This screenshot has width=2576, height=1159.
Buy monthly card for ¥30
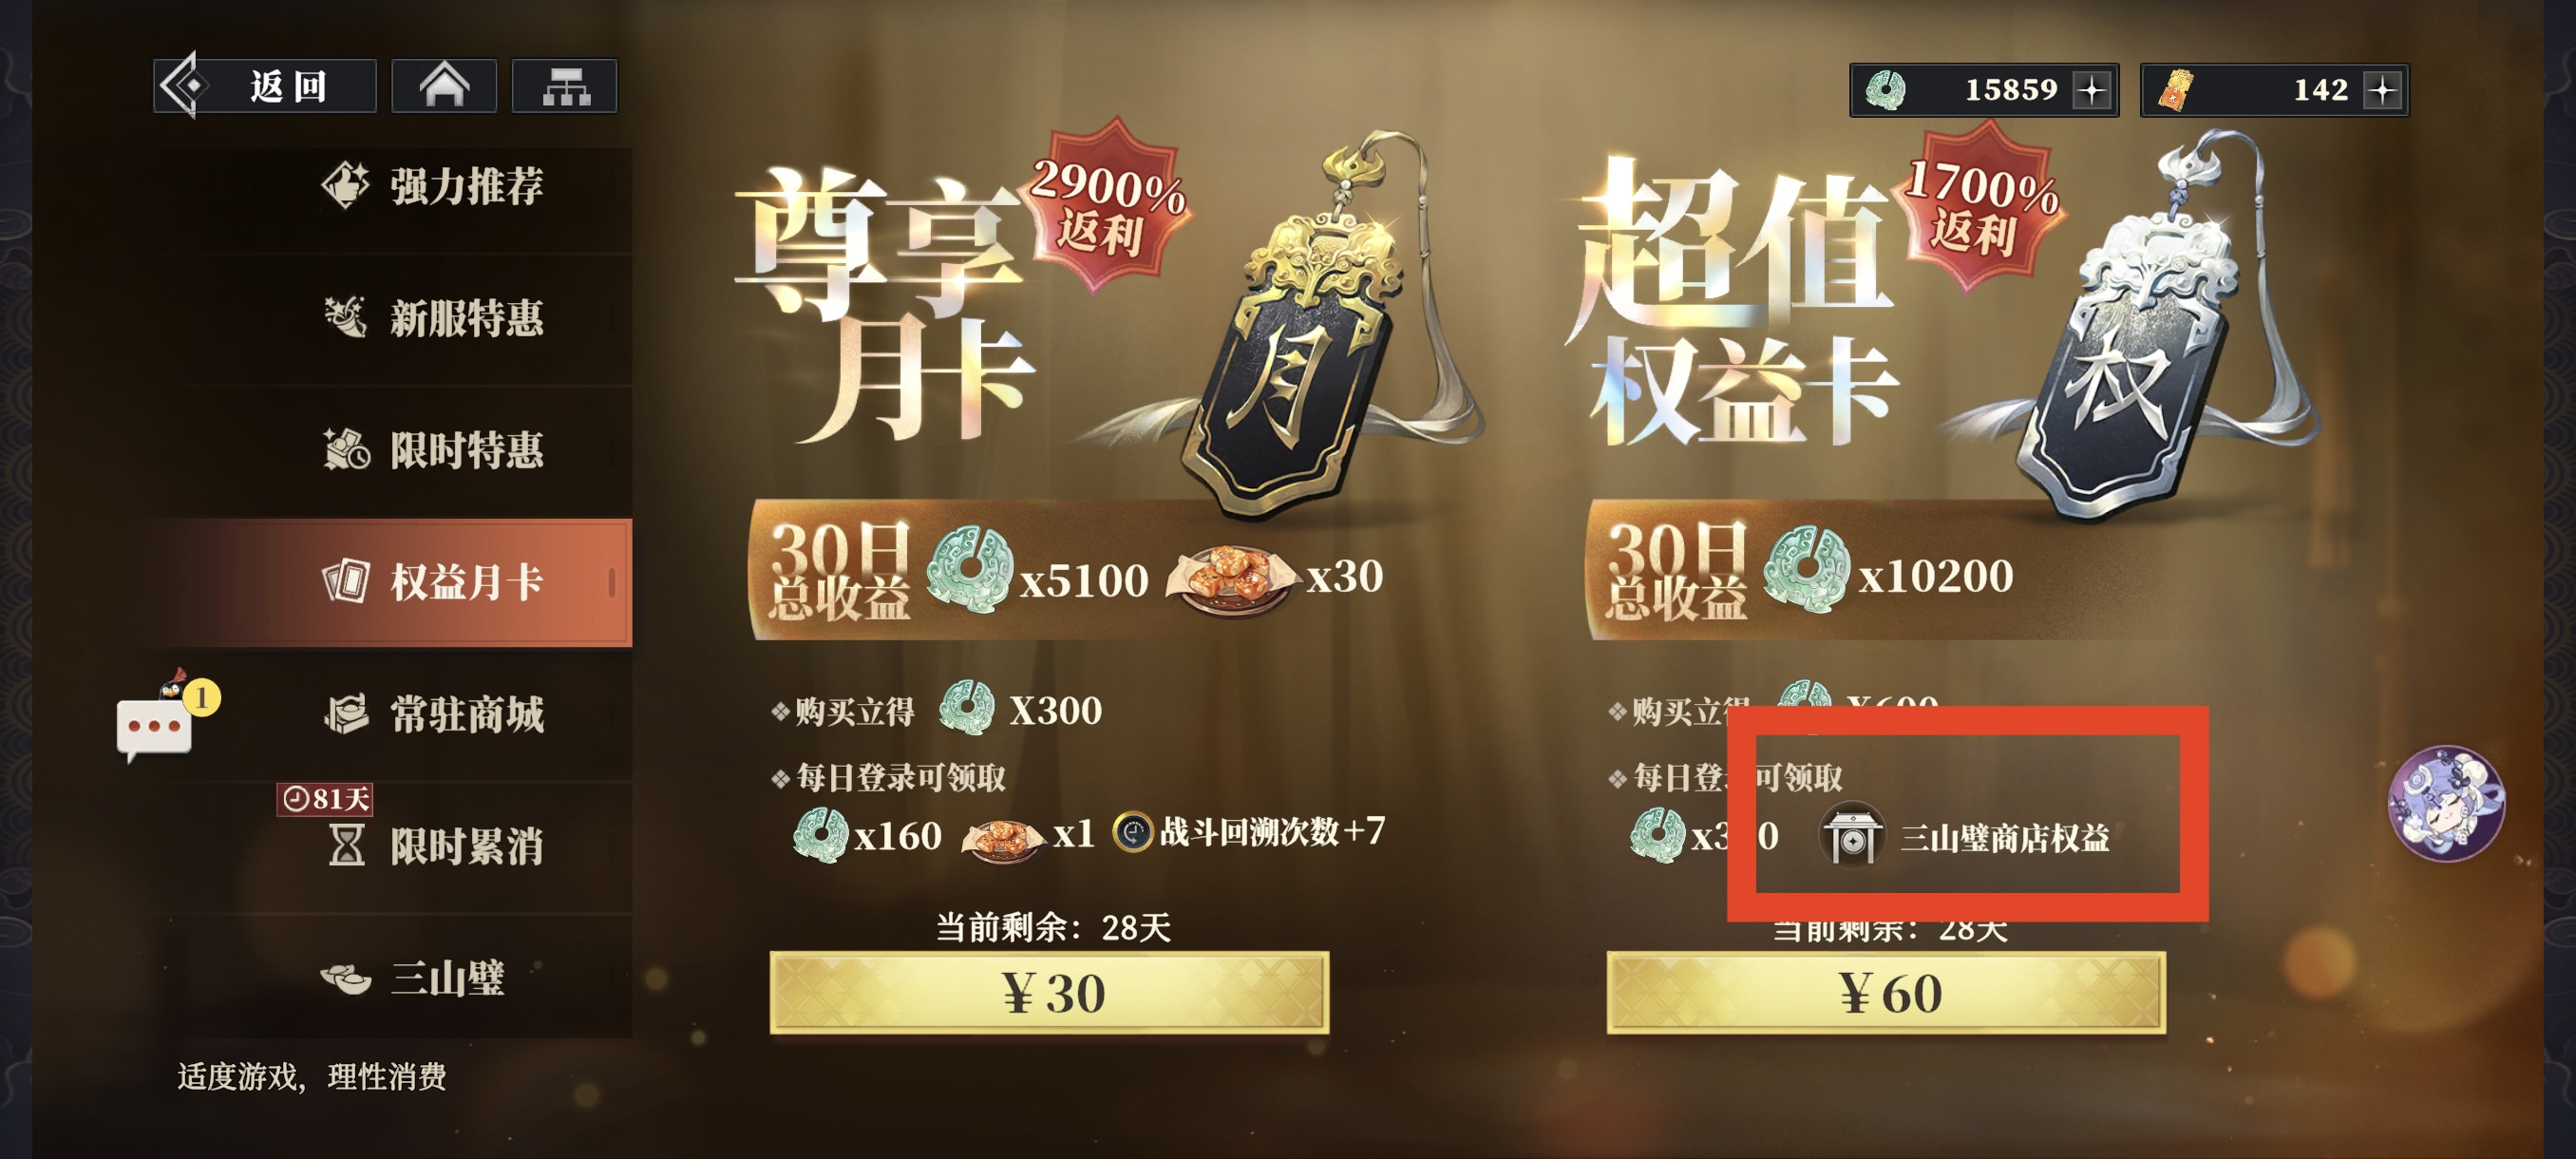tap(1050, 992)
